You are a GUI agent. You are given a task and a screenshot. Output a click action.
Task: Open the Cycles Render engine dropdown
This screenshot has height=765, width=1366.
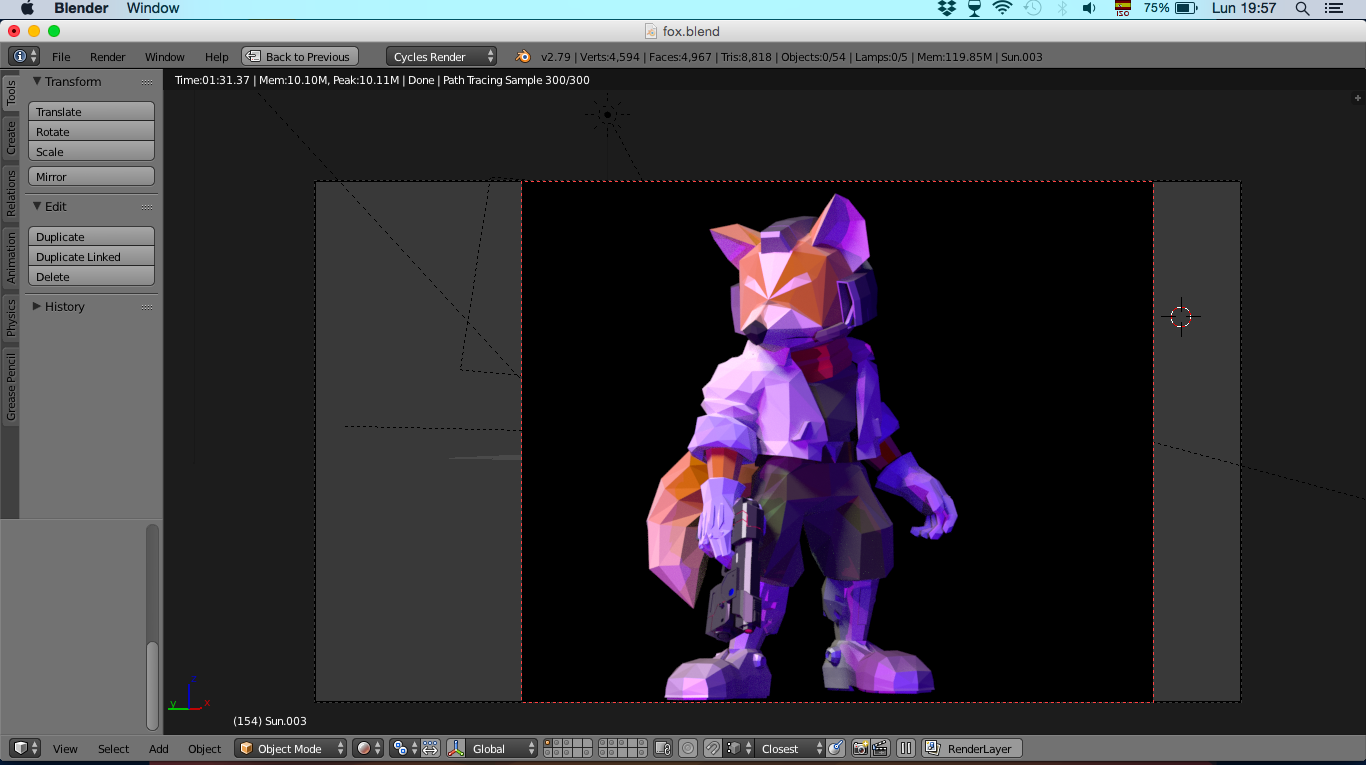[440, 56]
